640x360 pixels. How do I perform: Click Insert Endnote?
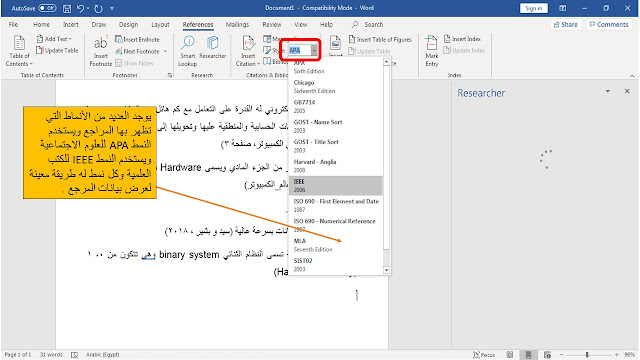[138, 40]
